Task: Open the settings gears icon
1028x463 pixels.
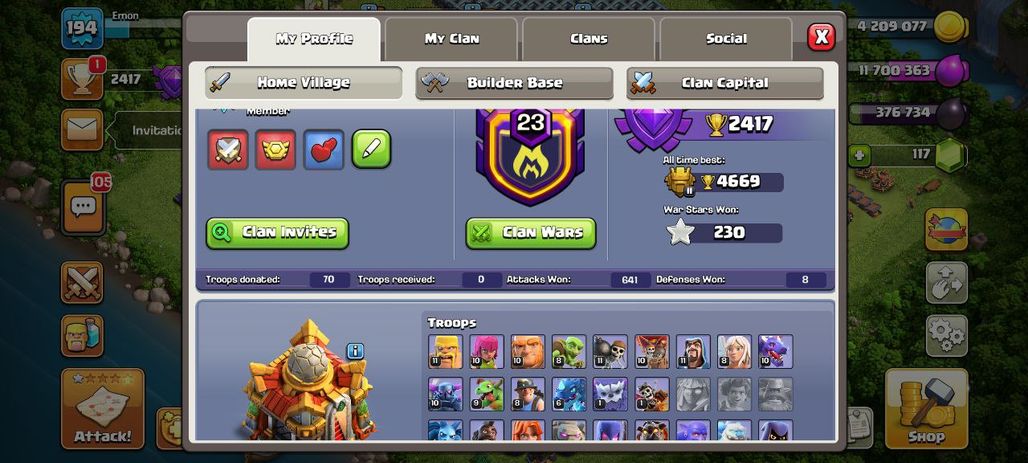Action: coord(947,336)
